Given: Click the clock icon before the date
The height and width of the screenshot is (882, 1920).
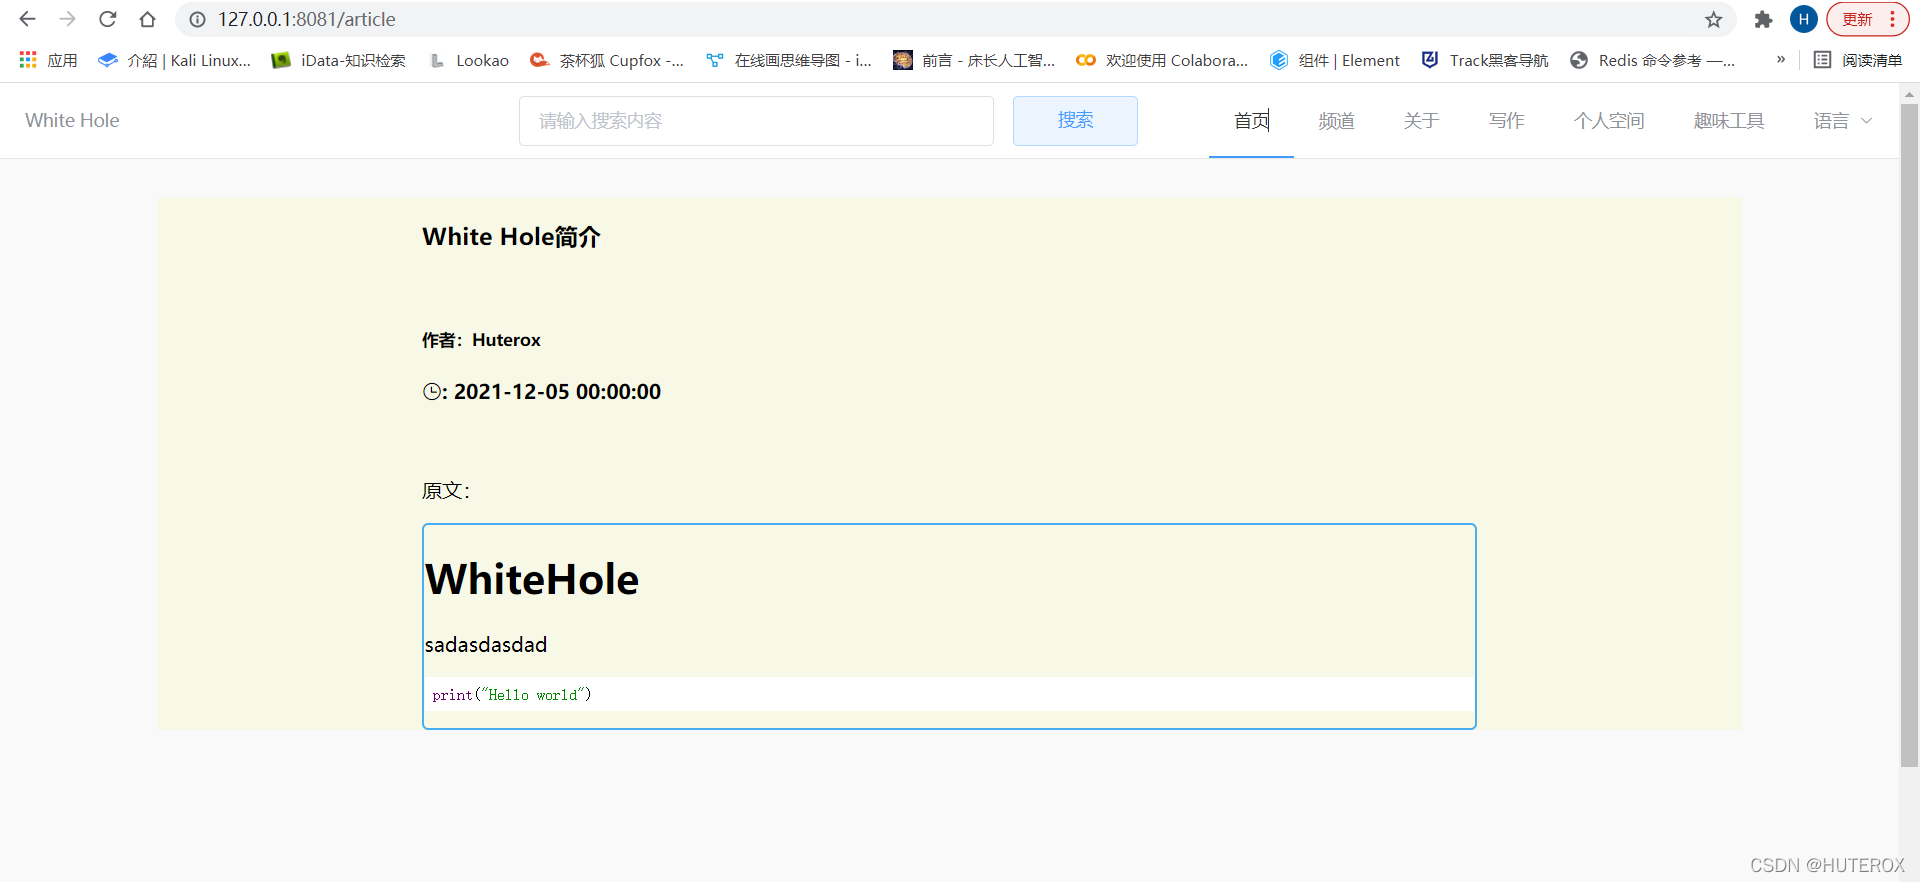Looking at the screenshot, I should (432, 392).
